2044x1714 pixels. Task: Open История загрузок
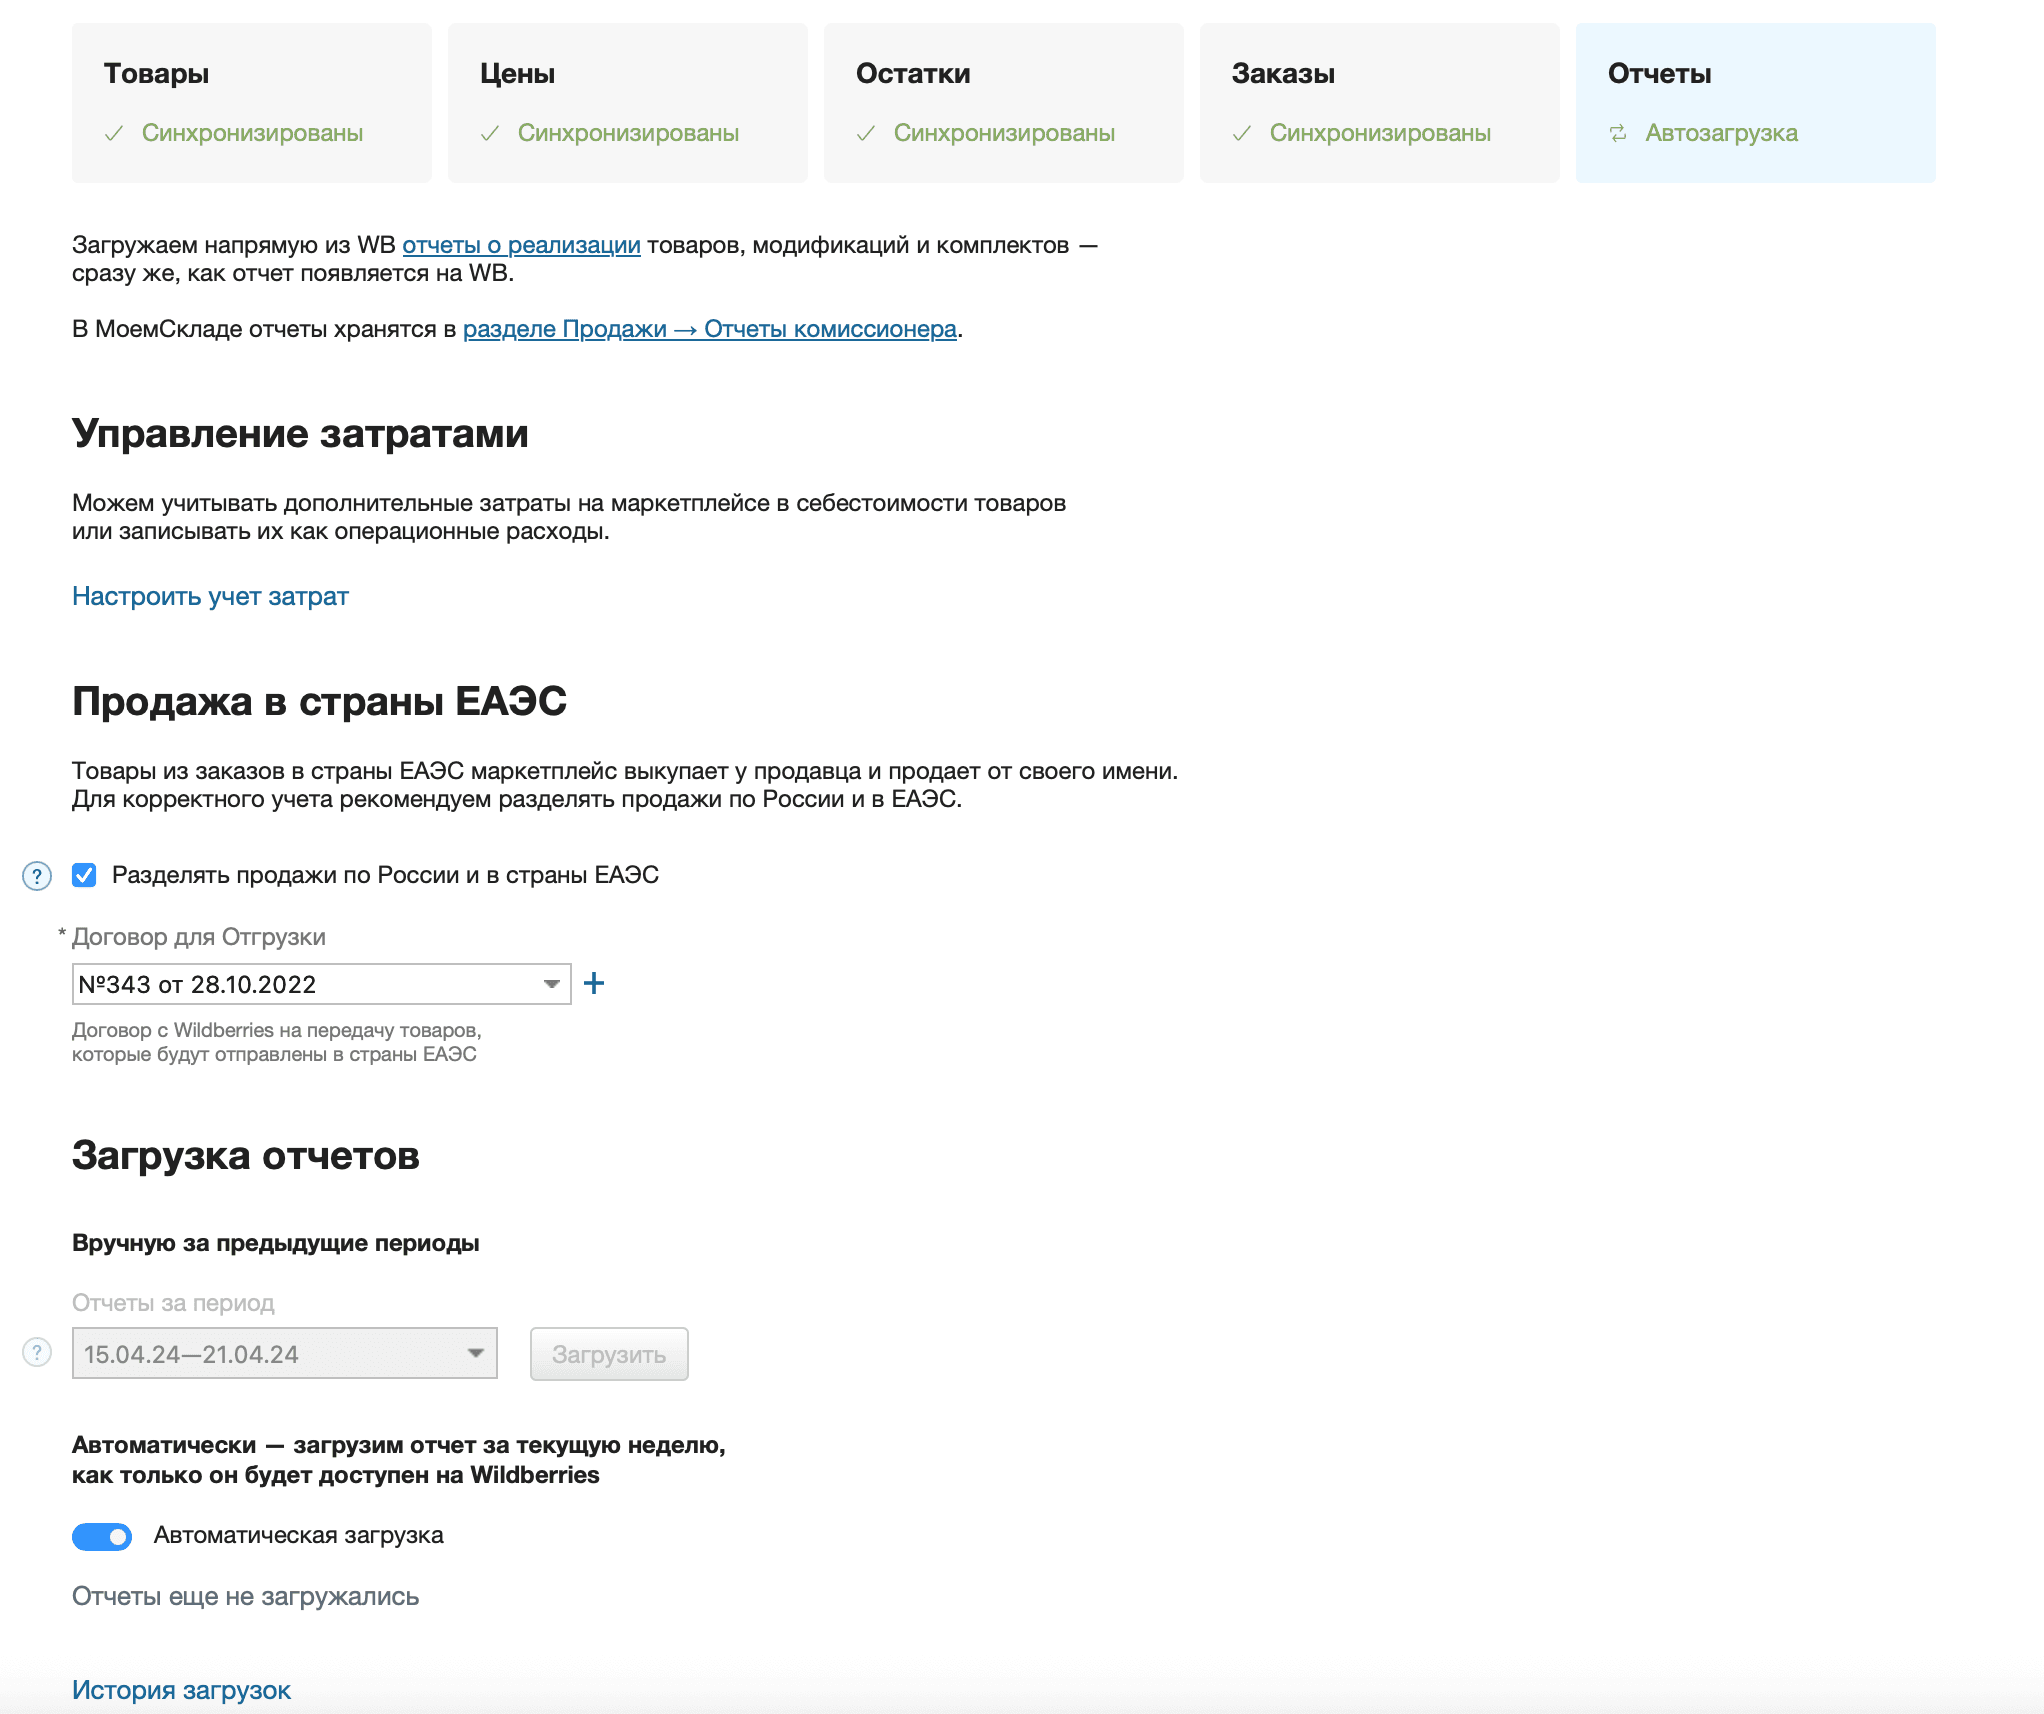pyautogui.click(x=181, y=1688)
